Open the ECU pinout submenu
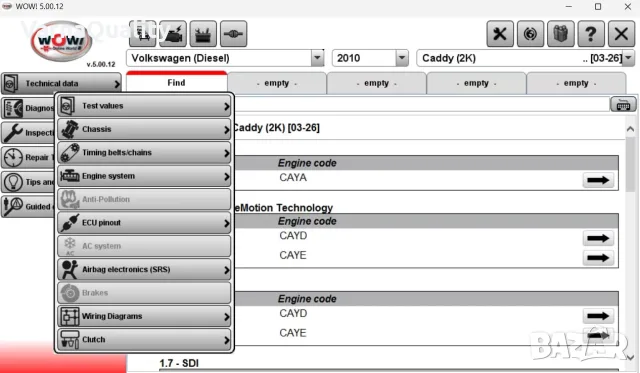 pyautogui.click(x=144, y=223)
